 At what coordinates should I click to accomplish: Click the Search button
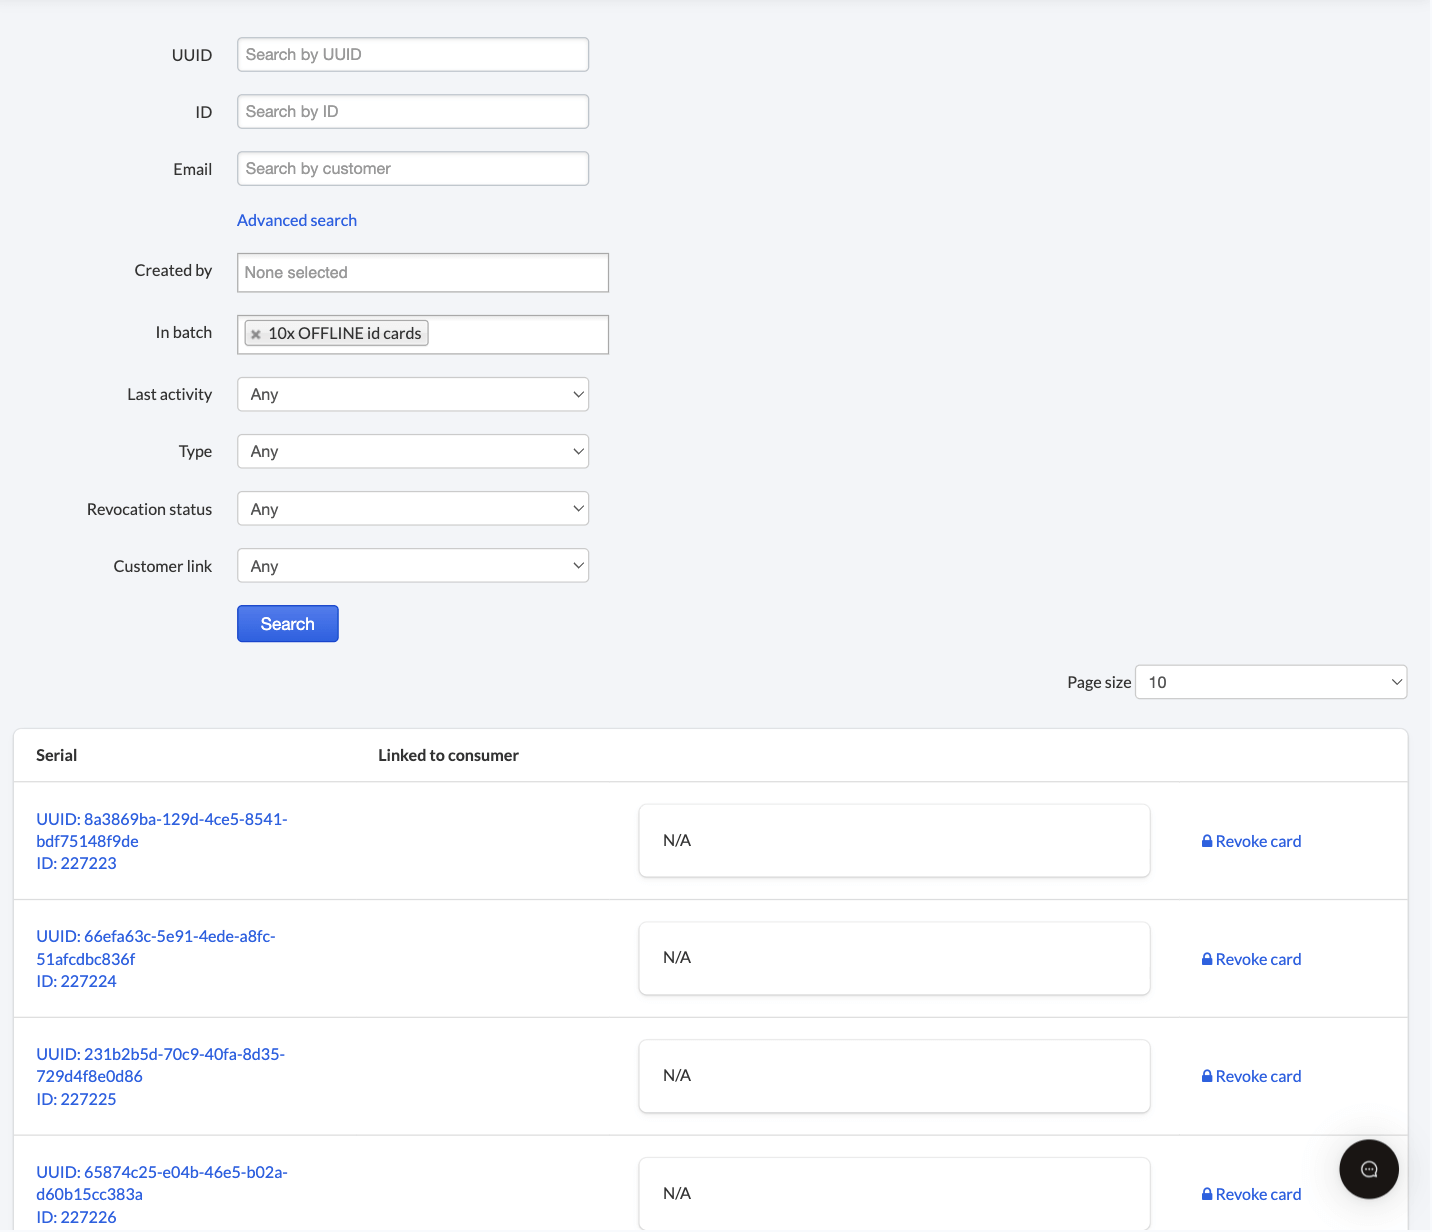287,623
